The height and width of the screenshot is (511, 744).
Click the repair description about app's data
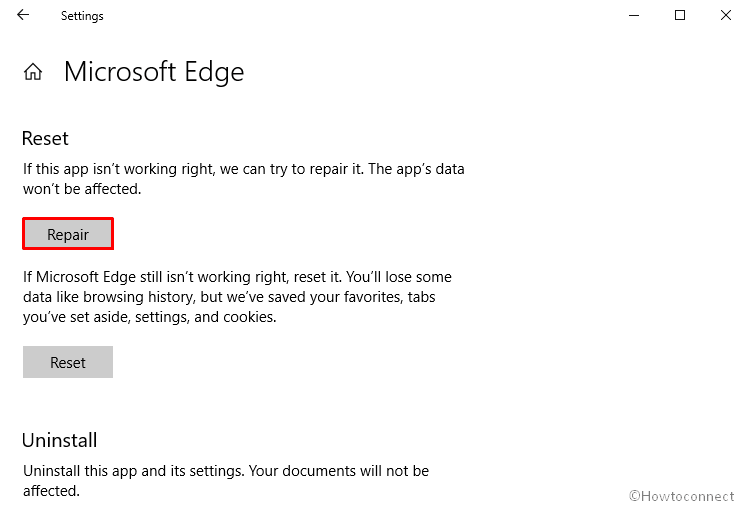tap(243, 169)
